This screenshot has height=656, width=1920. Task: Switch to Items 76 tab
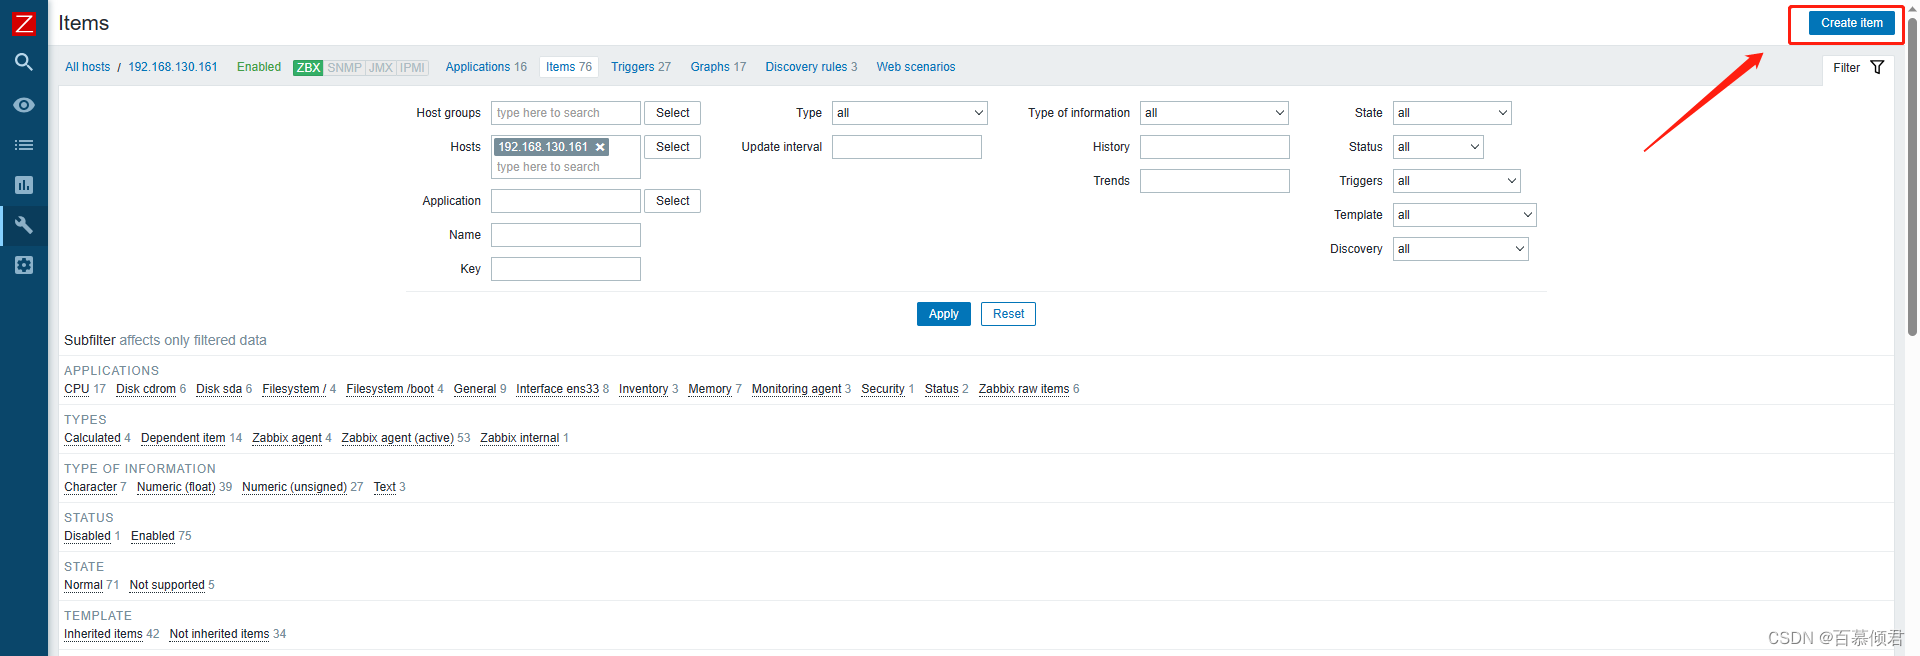click(x=569, y=67)
